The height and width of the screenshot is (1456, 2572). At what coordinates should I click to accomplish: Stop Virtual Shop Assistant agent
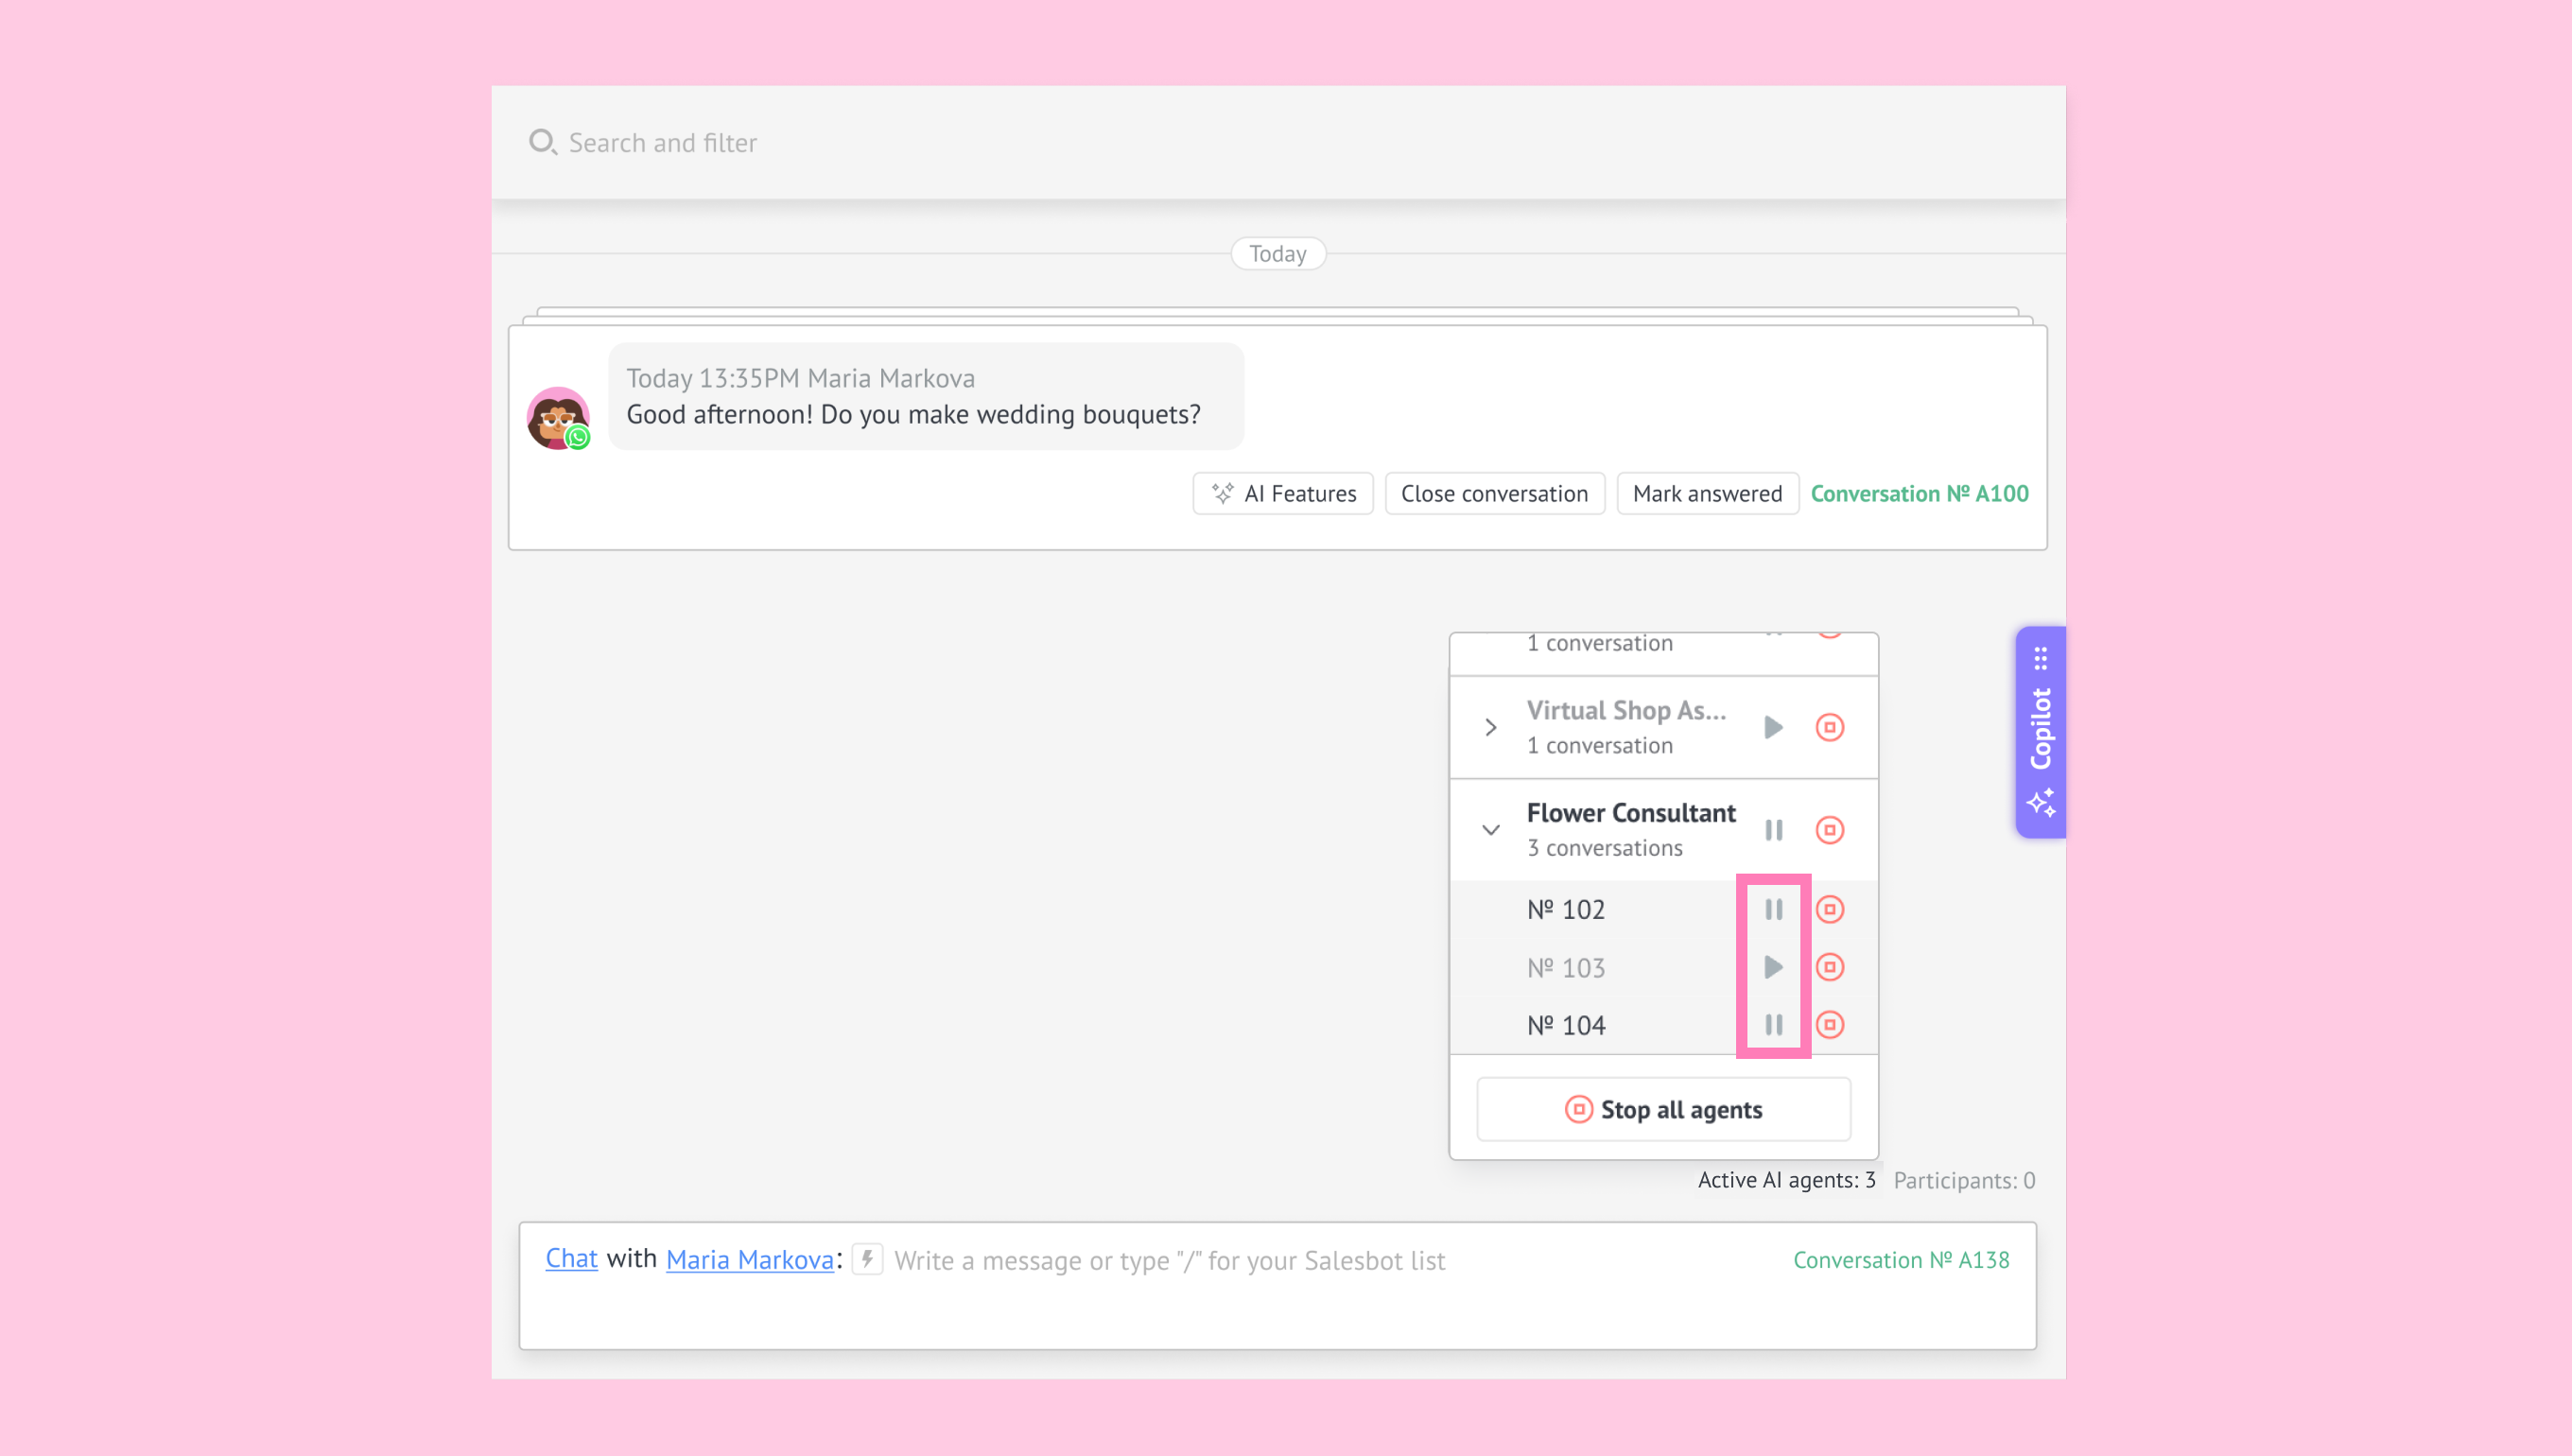coord(1829,727)
